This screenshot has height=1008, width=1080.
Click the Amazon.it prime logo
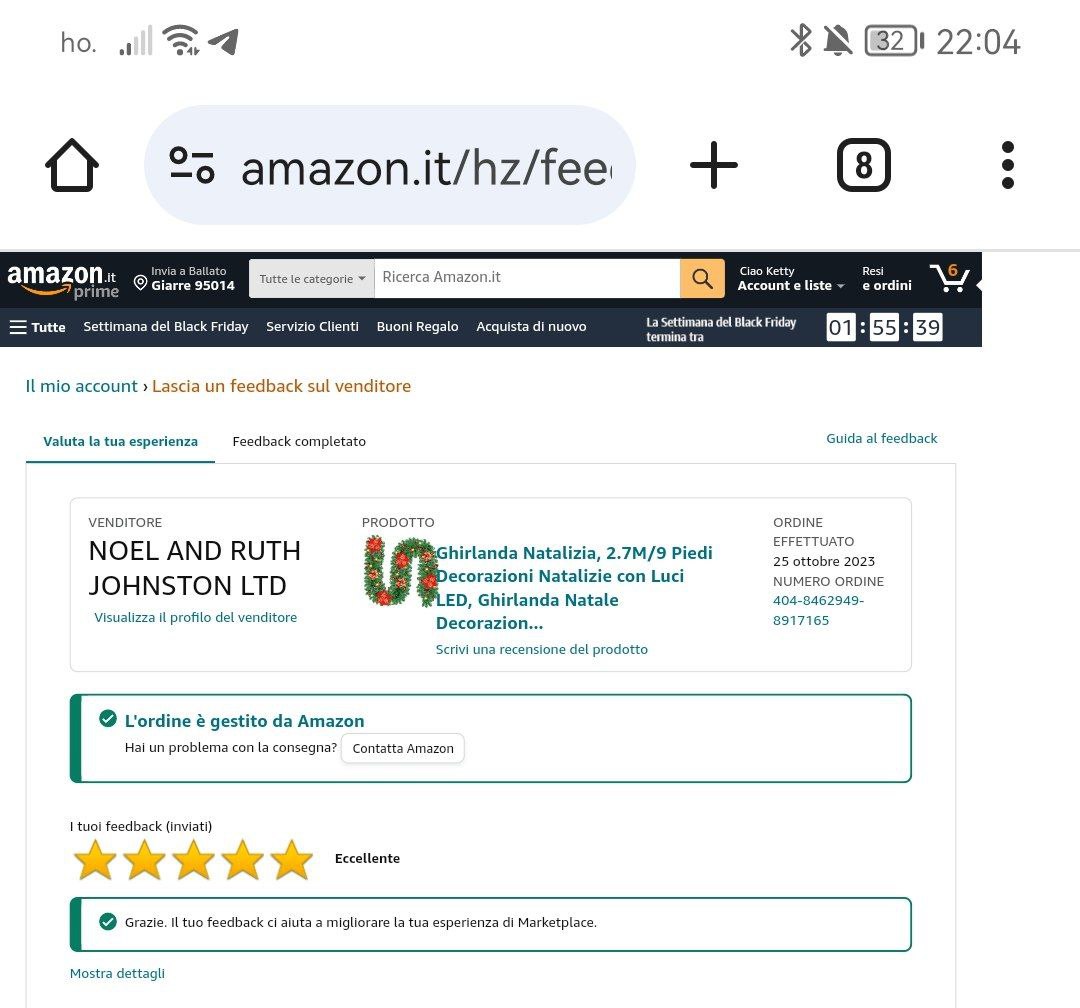point(63,281)
